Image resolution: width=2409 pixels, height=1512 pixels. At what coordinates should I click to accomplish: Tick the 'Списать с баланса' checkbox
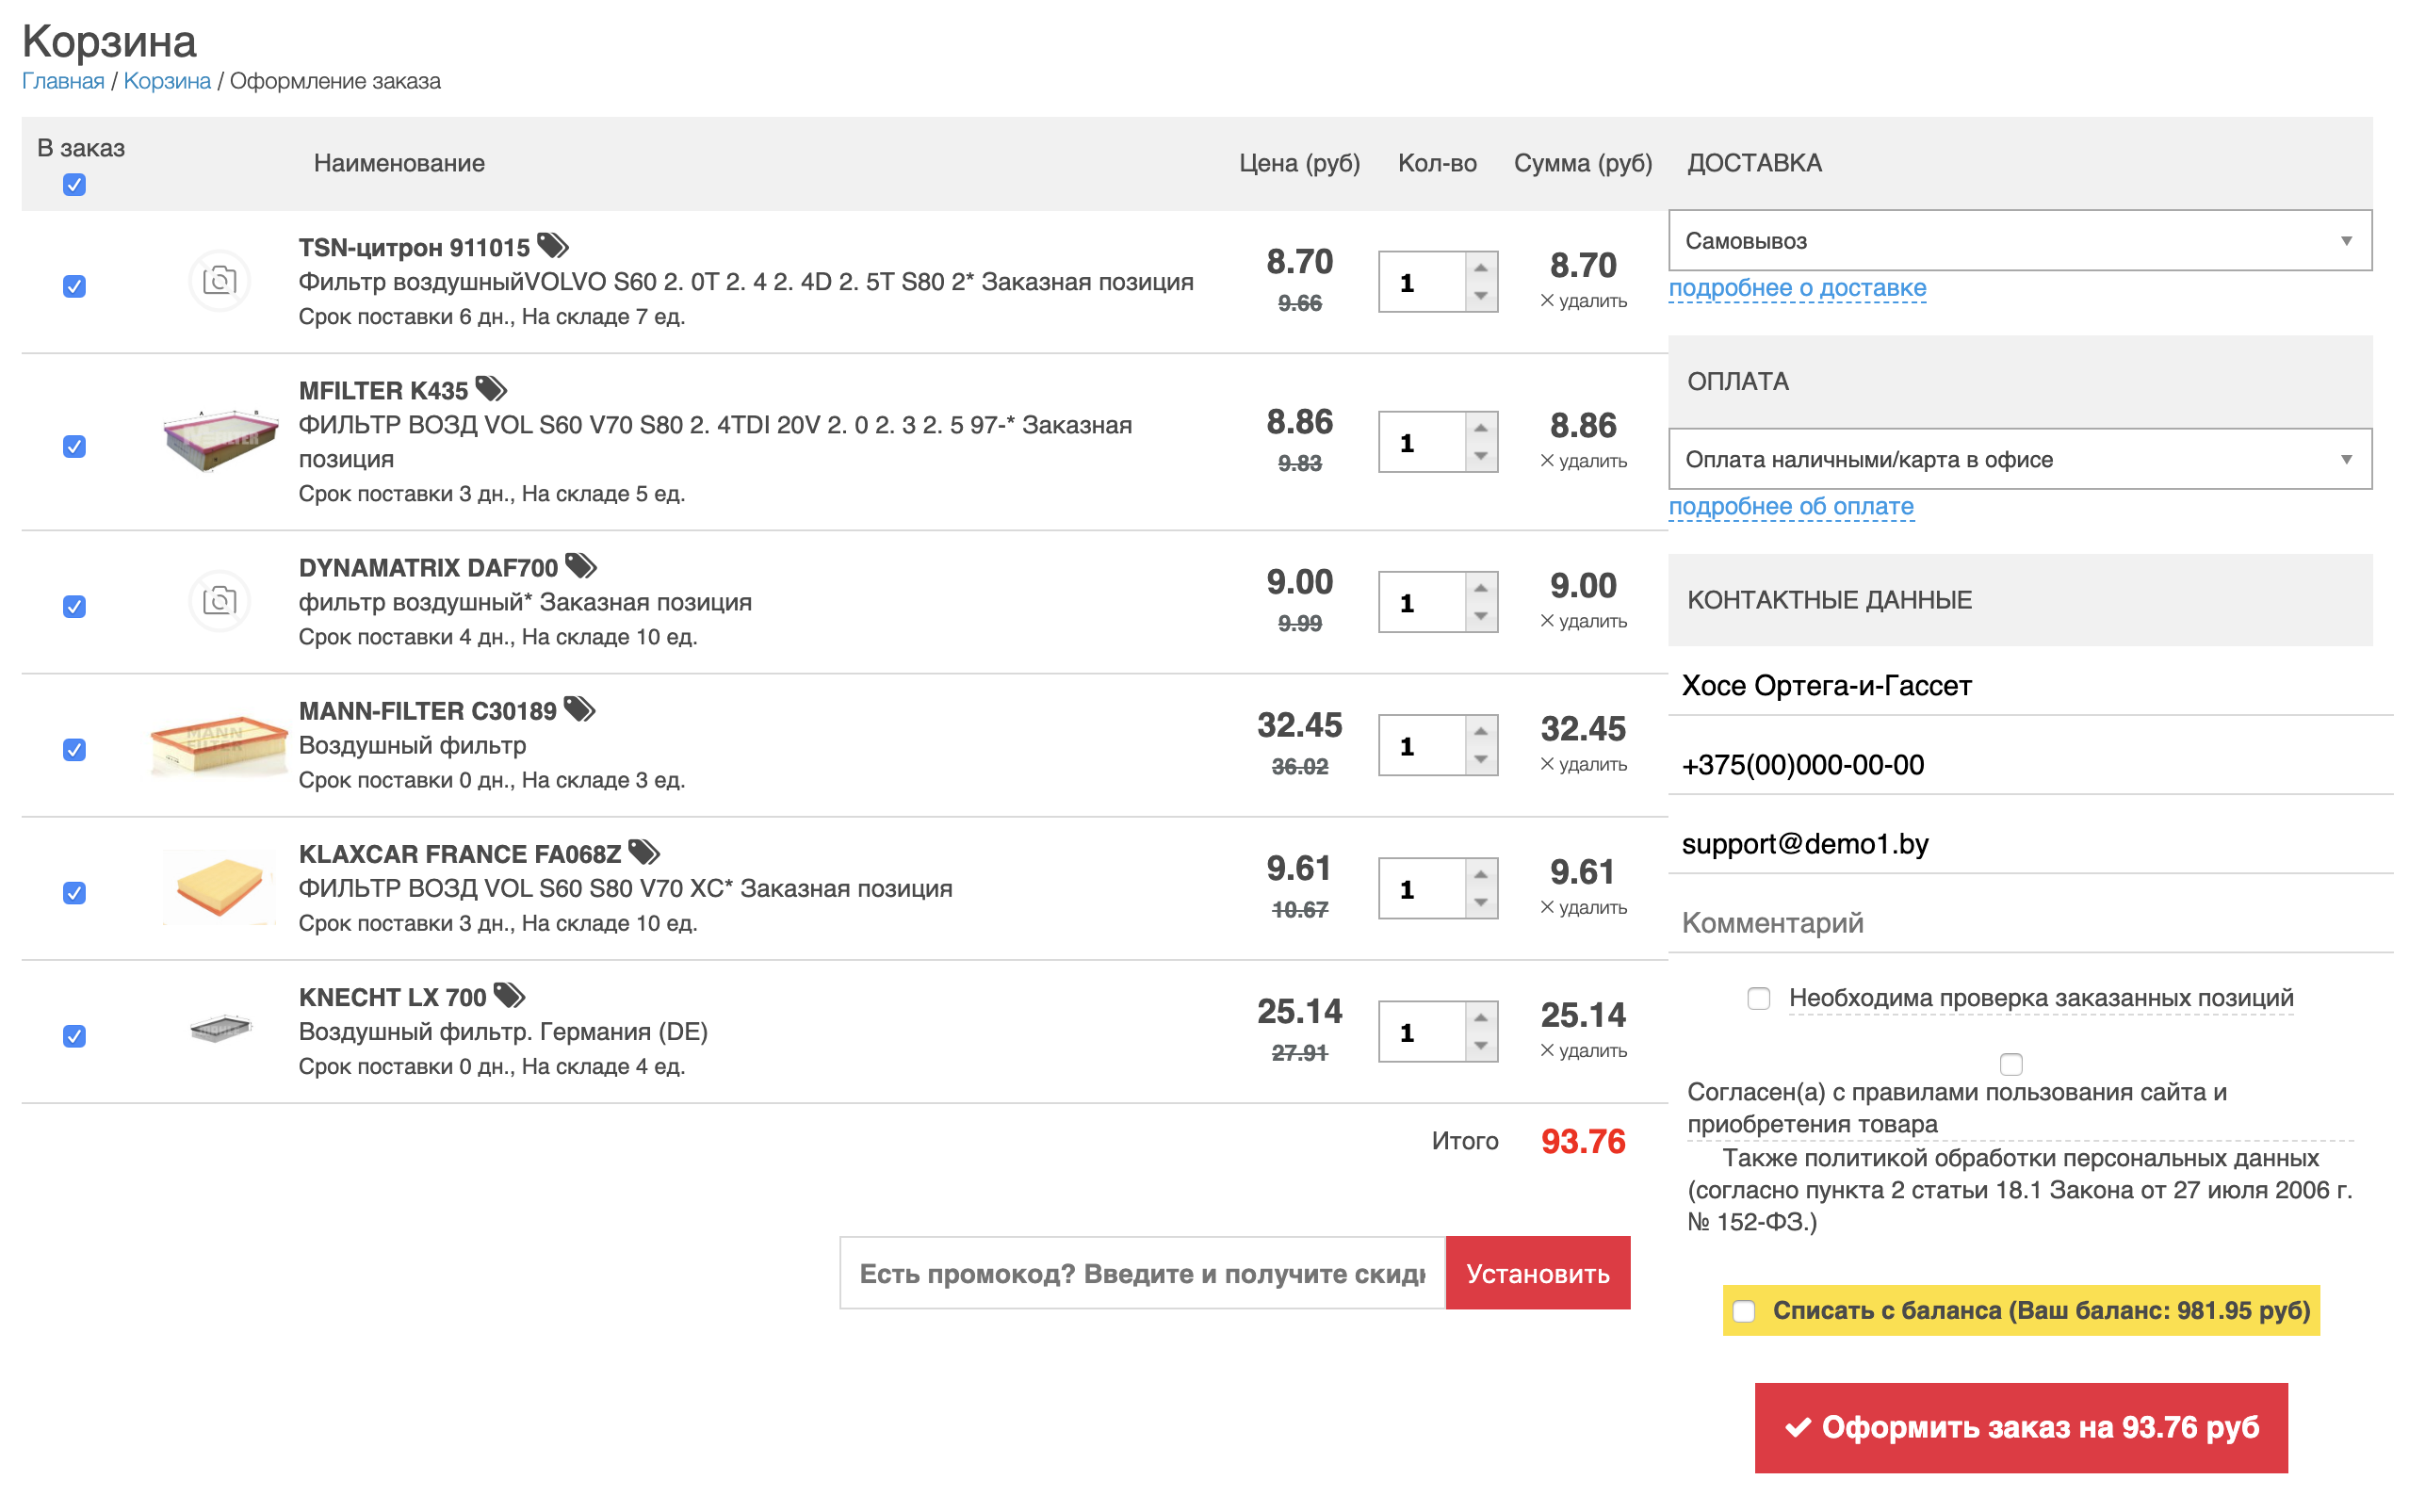coord(1744,1310)
